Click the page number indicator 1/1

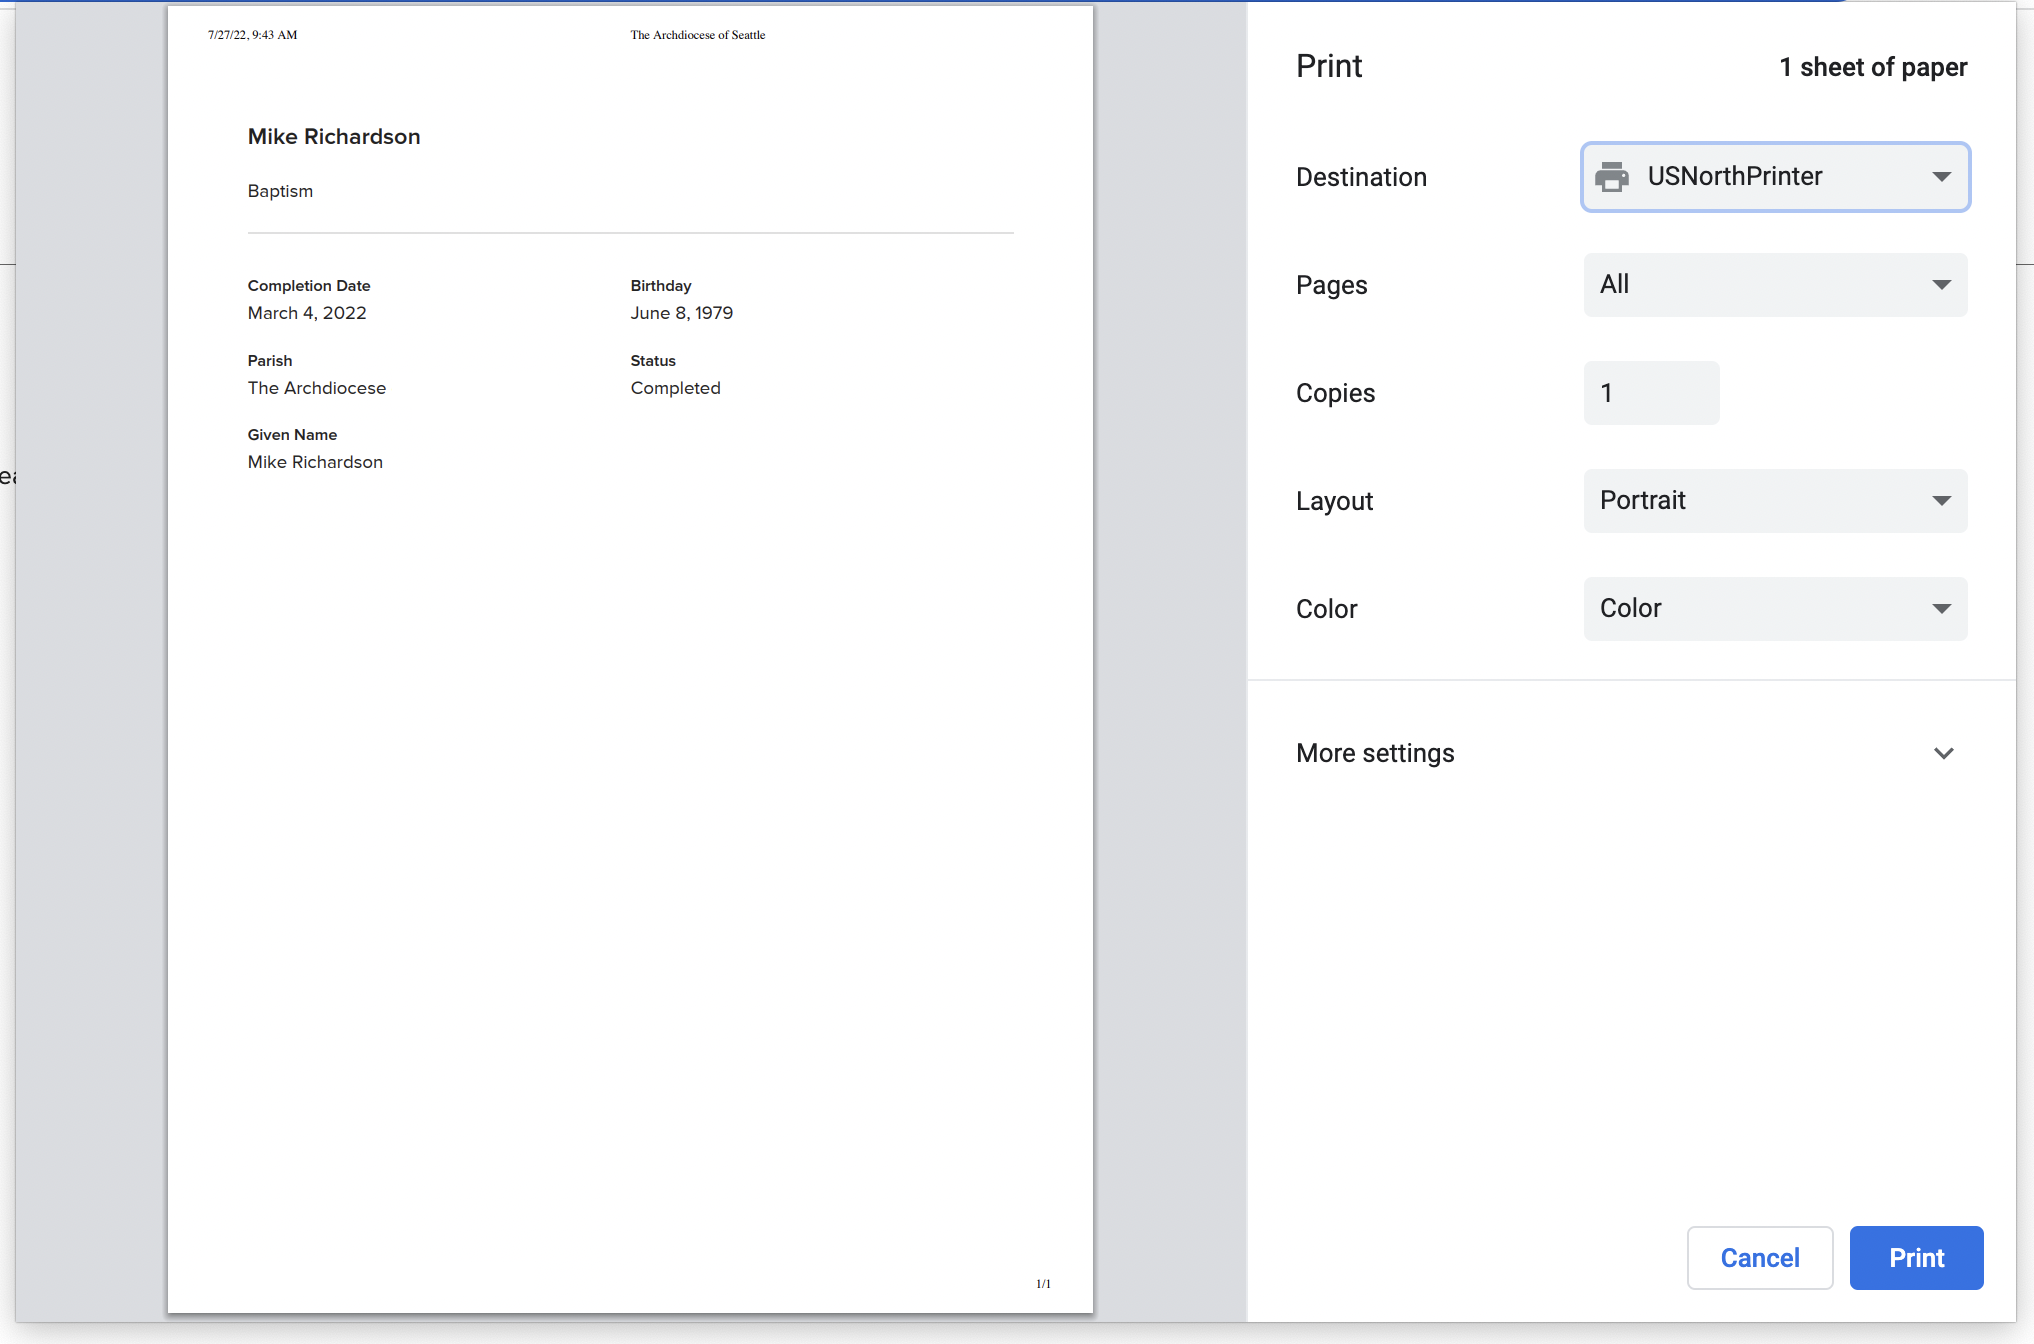[x=1043, y=1283]
